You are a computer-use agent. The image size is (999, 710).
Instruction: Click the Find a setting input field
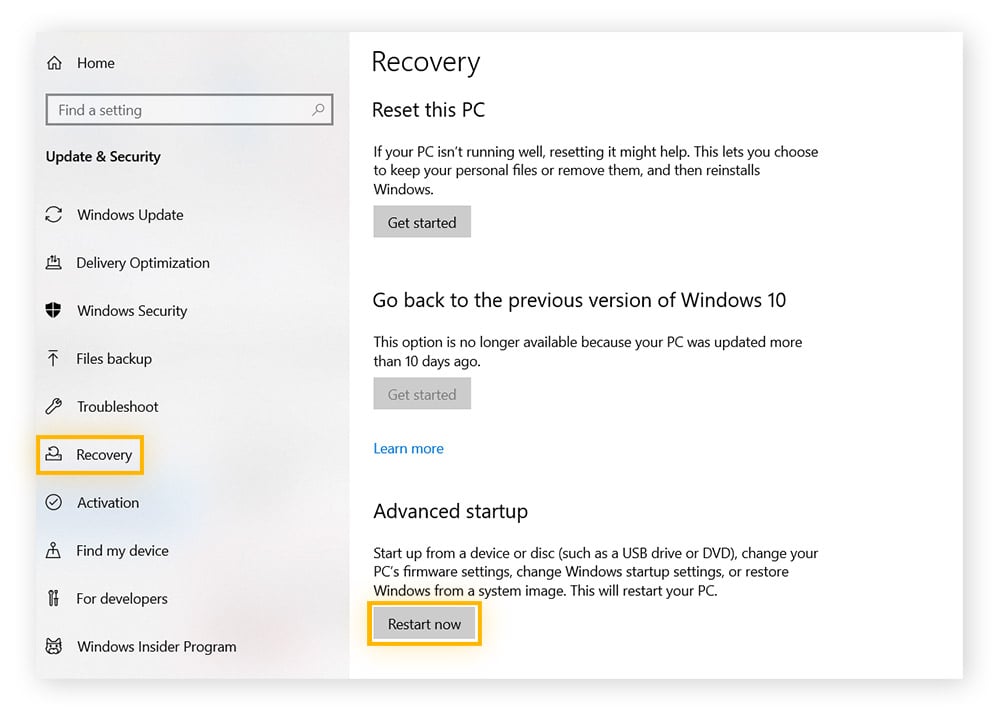click(x=180, y=110)
